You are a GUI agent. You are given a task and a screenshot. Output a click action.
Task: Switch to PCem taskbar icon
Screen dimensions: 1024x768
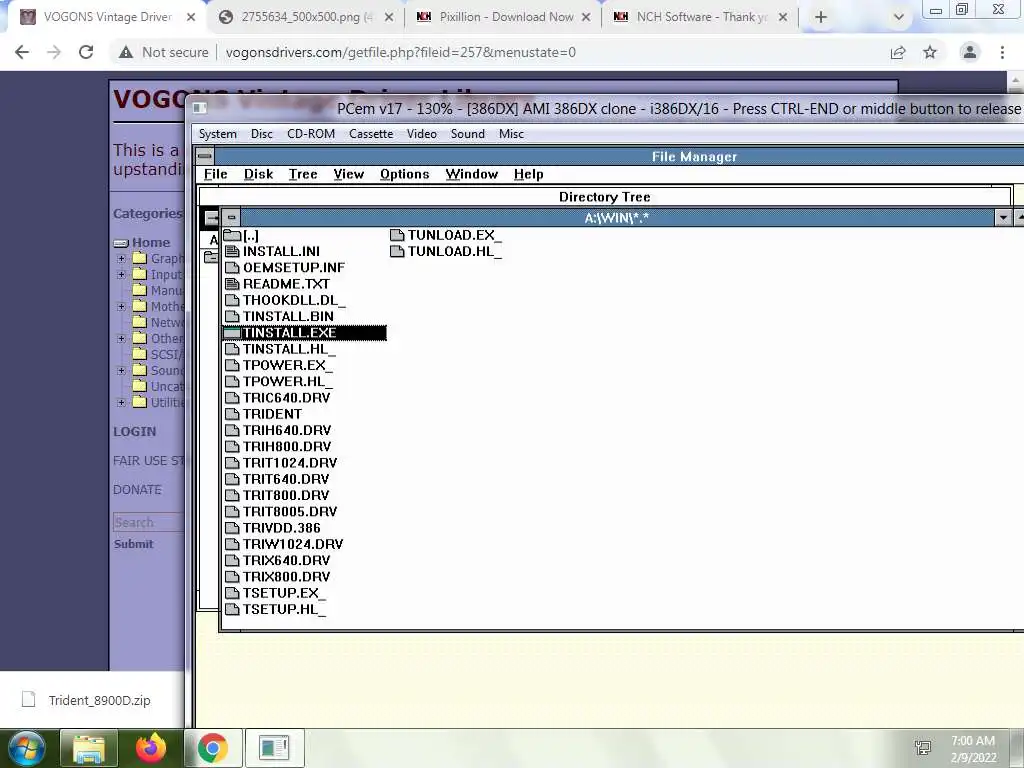coord(274,748)
